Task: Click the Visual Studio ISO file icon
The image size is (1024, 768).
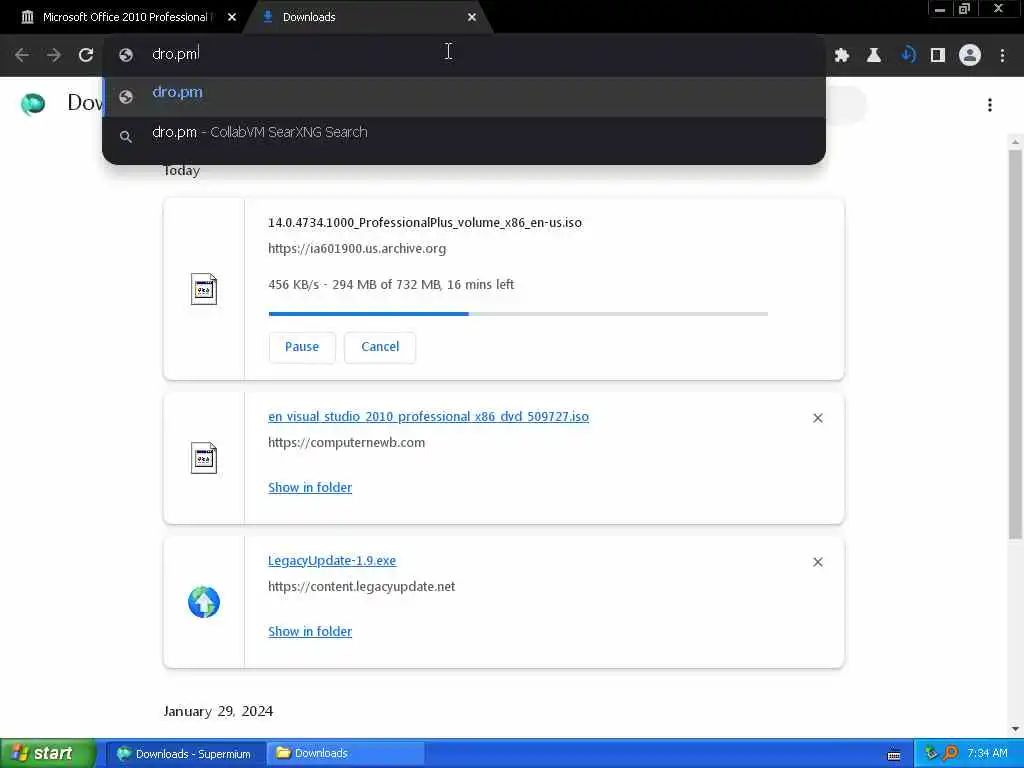Action: pos(204,458)
